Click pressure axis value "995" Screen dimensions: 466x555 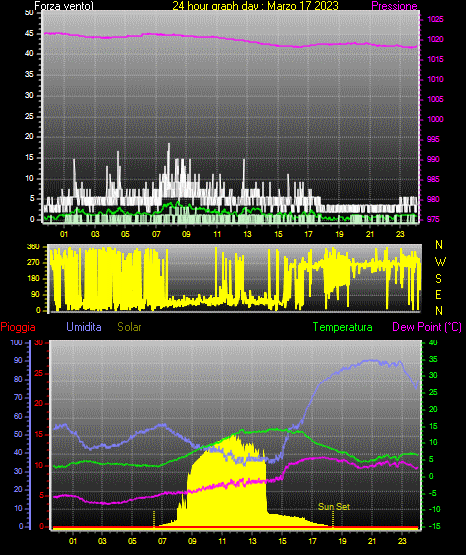tap(433, 139)
